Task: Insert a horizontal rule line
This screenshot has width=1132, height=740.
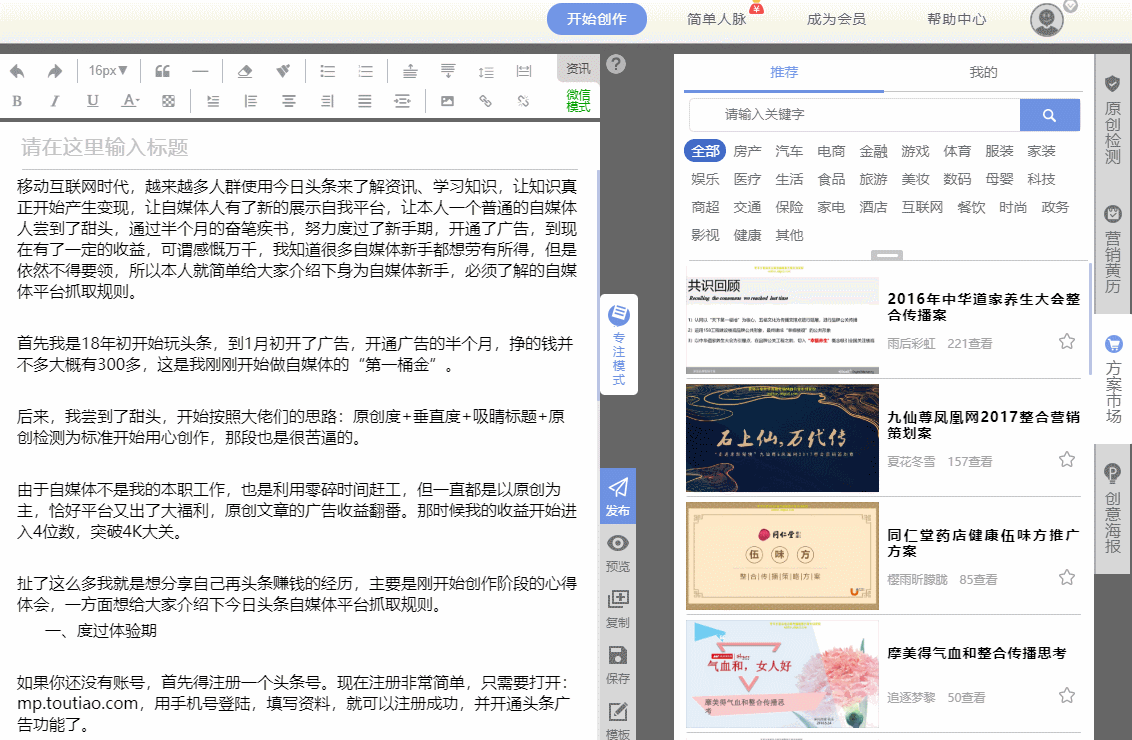Action: click(x=200, y=71)
